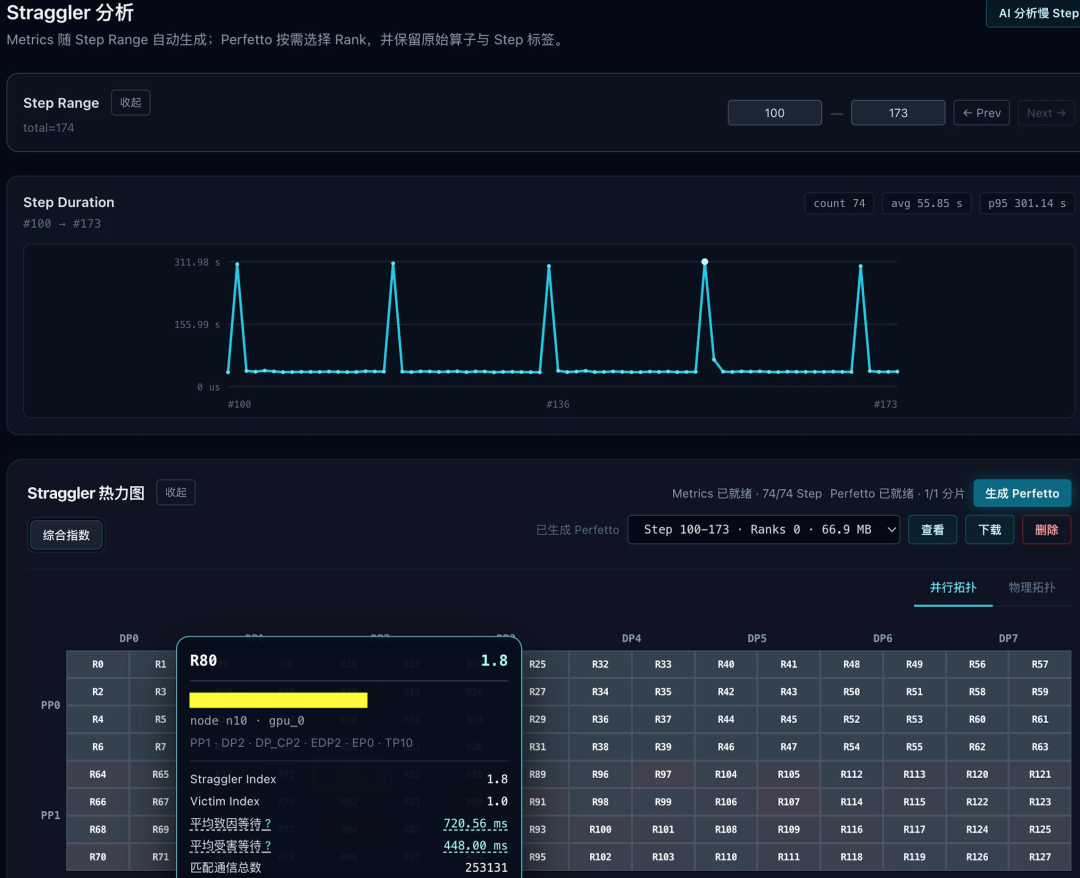Download the Perfetto file with 下载
The image size is (1080, 878).
point(990,530)
